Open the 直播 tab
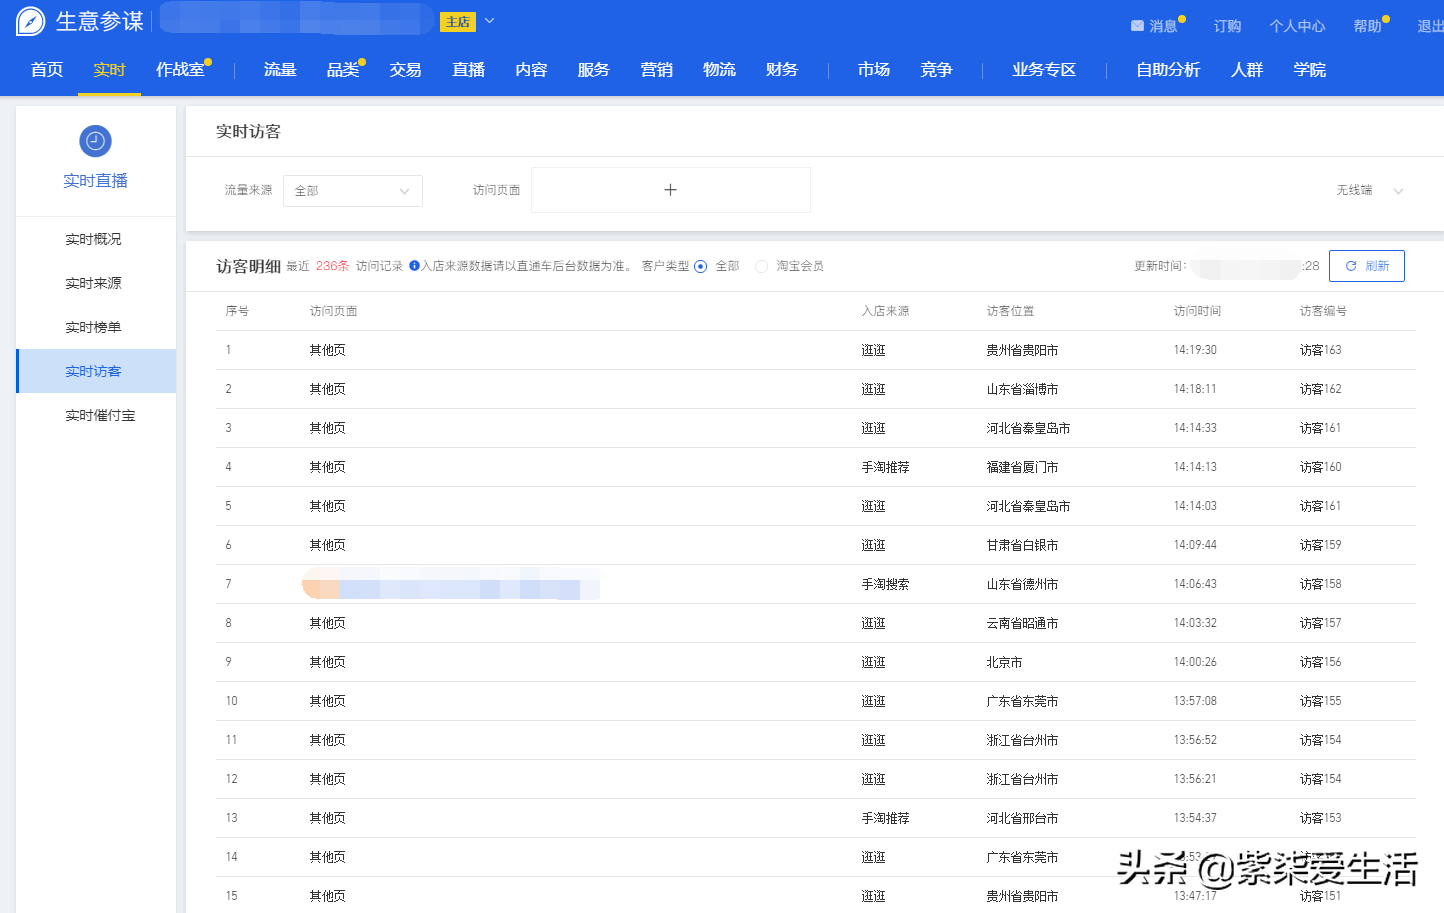 pyautogui.click(x=468, y=70)
